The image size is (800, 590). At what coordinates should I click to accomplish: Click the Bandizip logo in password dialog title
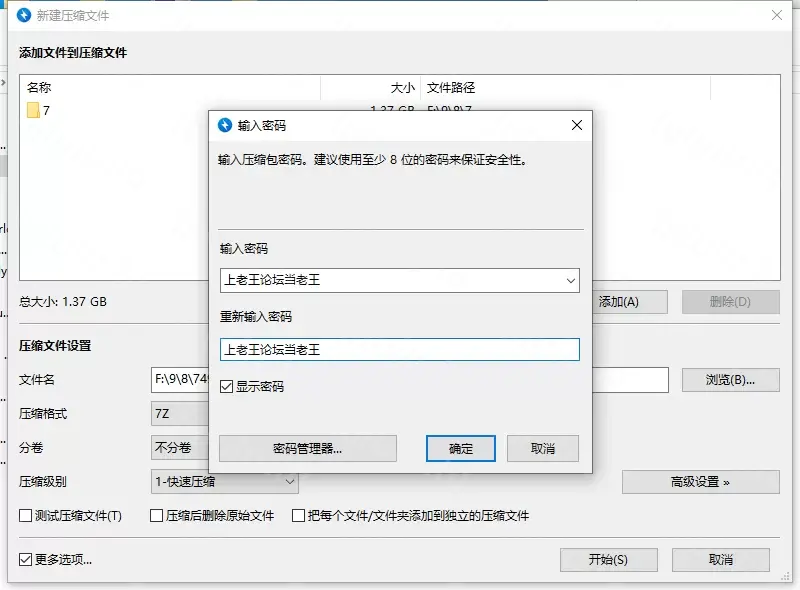224,125
